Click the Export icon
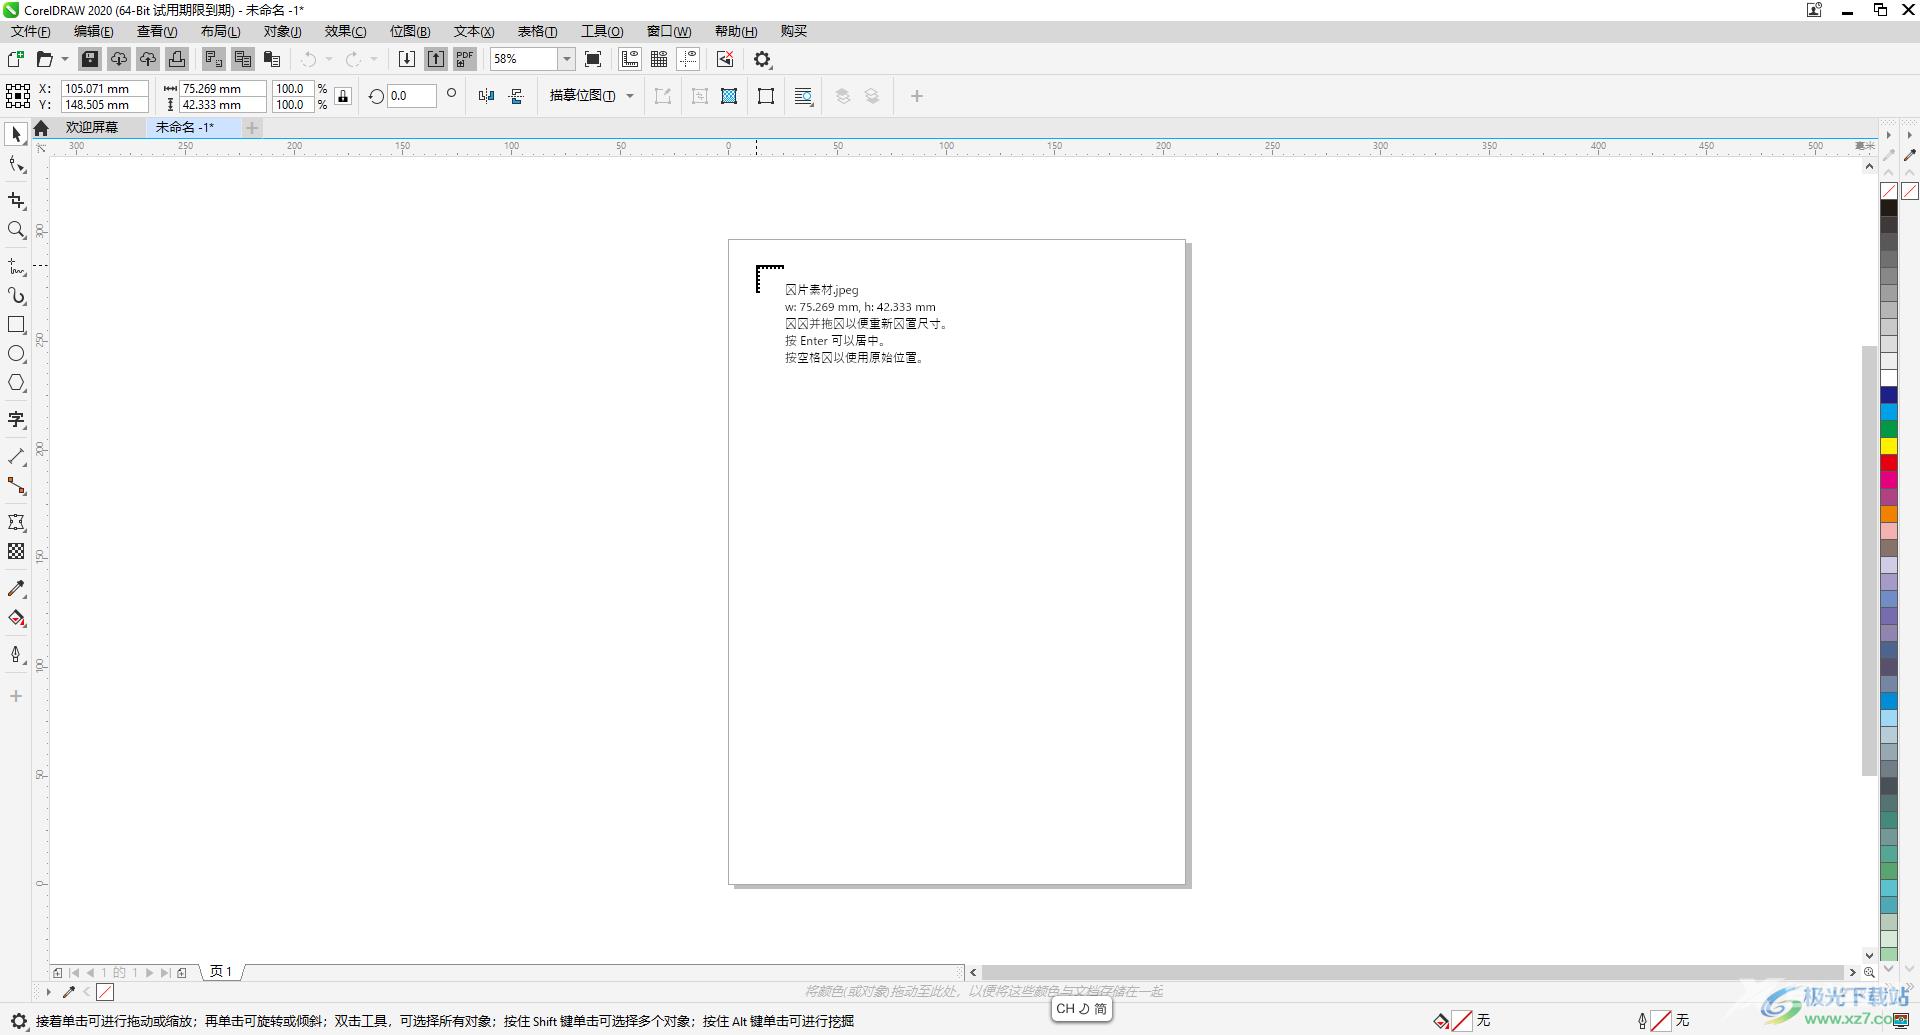The width and height of the screenshot is (1920, 1035). 436,59
